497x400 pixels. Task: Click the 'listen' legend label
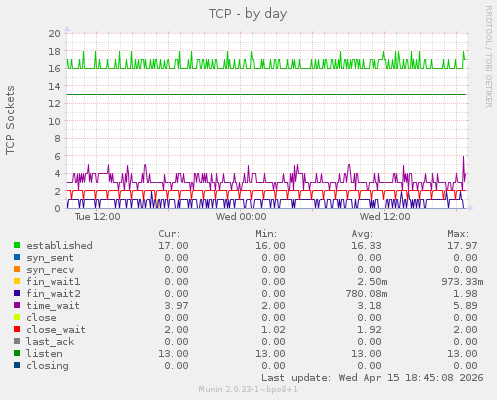pyautogui.click(x=44, y=354)
